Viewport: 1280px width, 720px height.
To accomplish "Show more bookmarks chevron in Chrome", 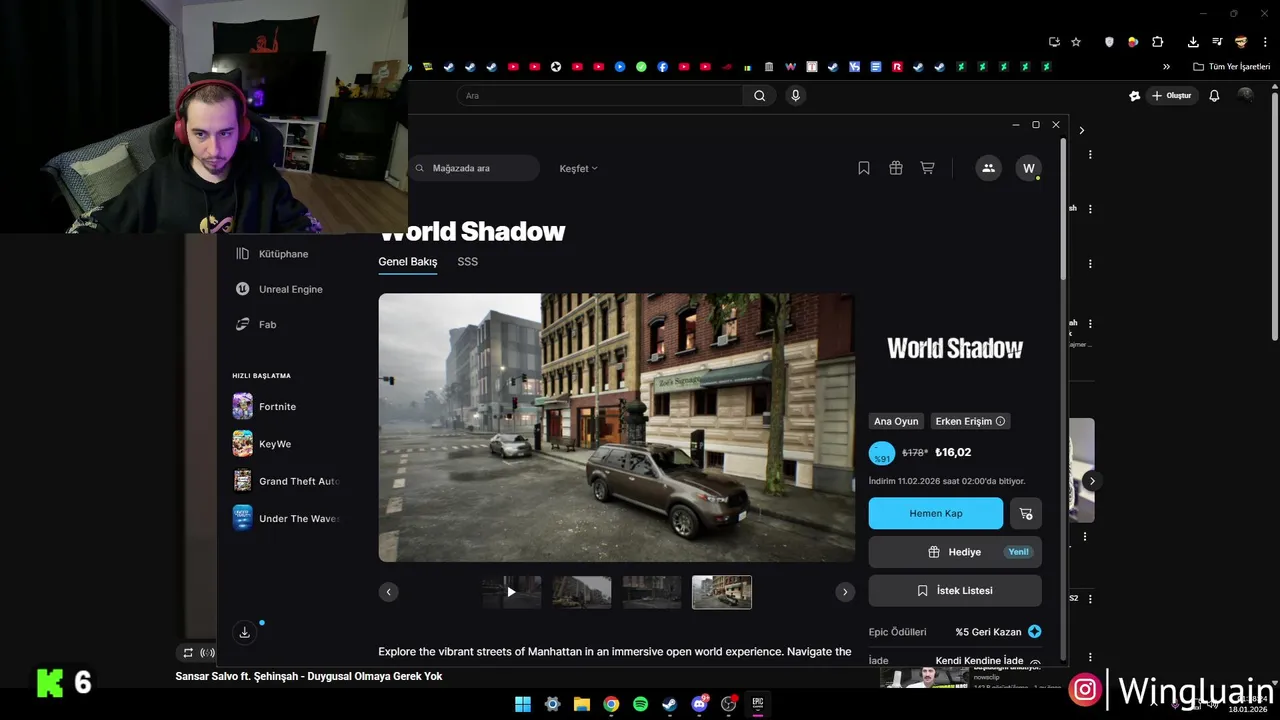I will 1166,67.
